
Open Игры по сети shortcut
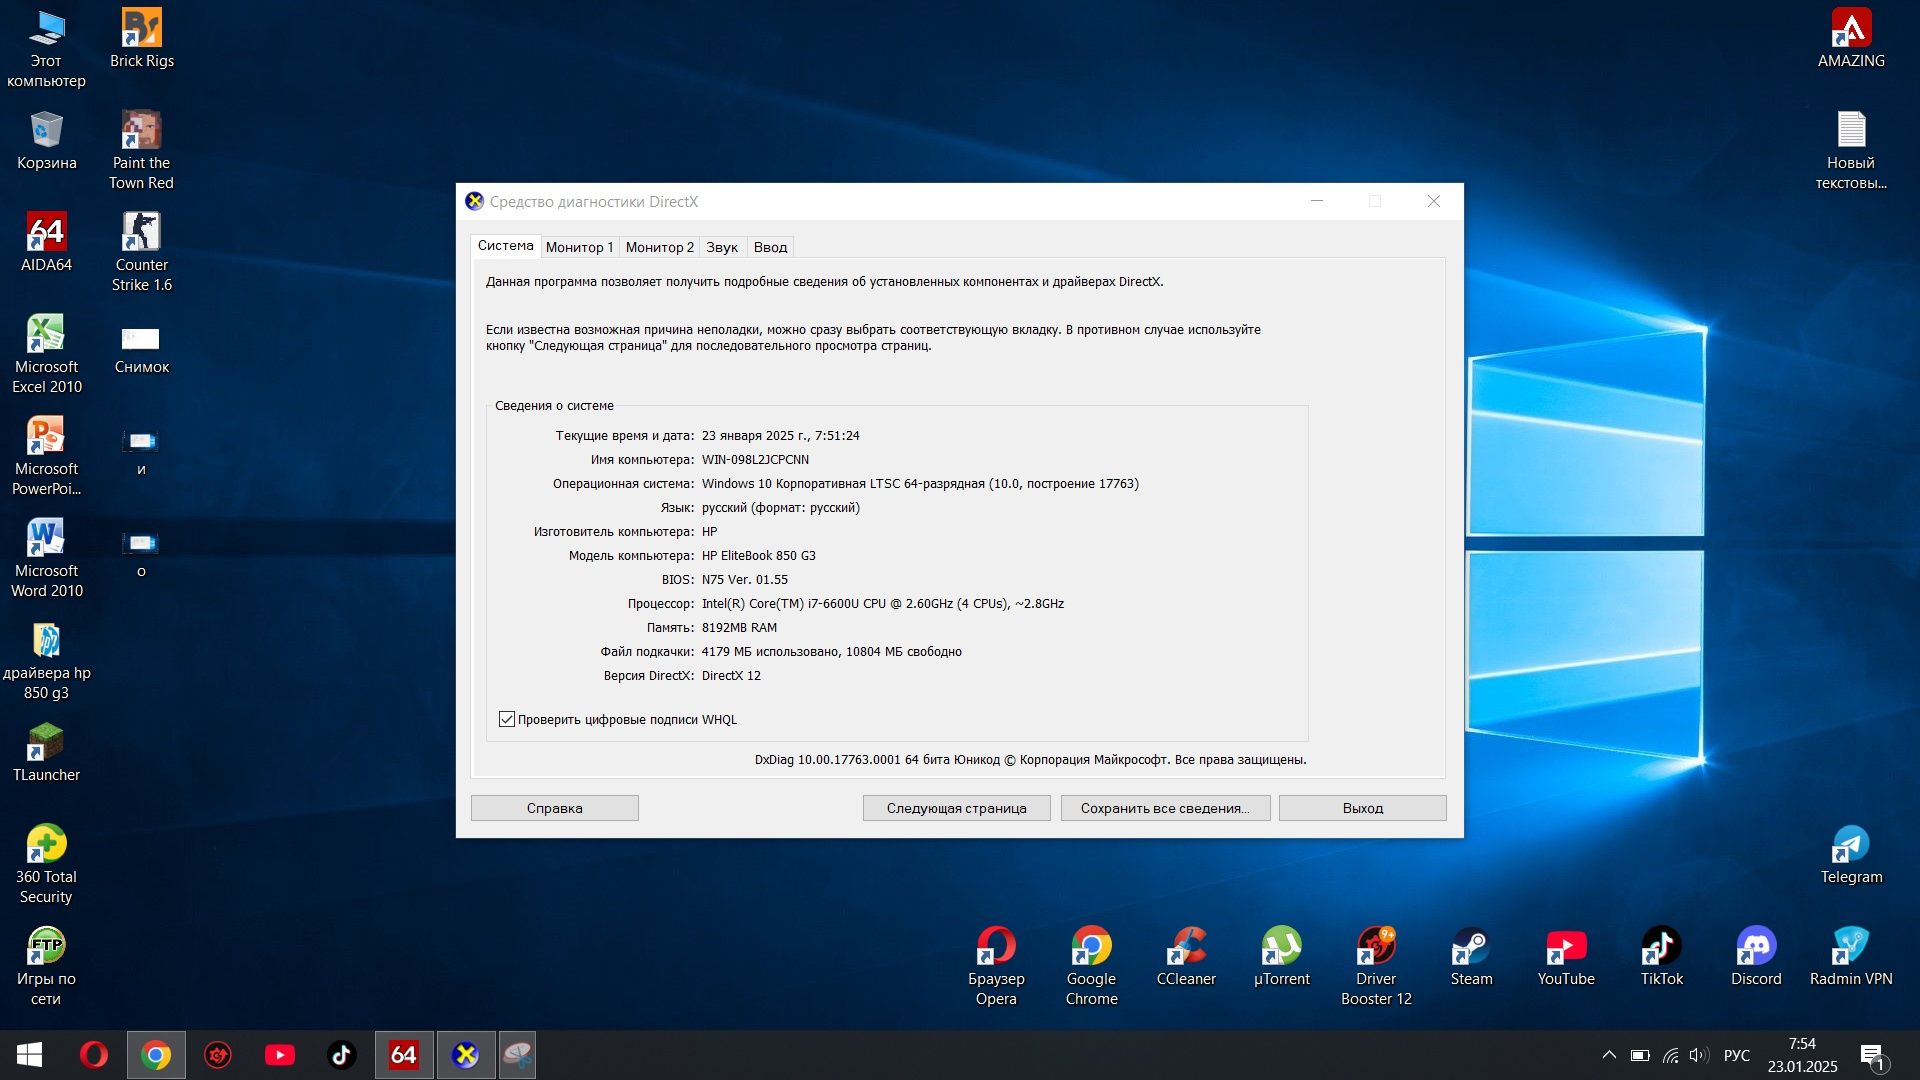(46, 967)
